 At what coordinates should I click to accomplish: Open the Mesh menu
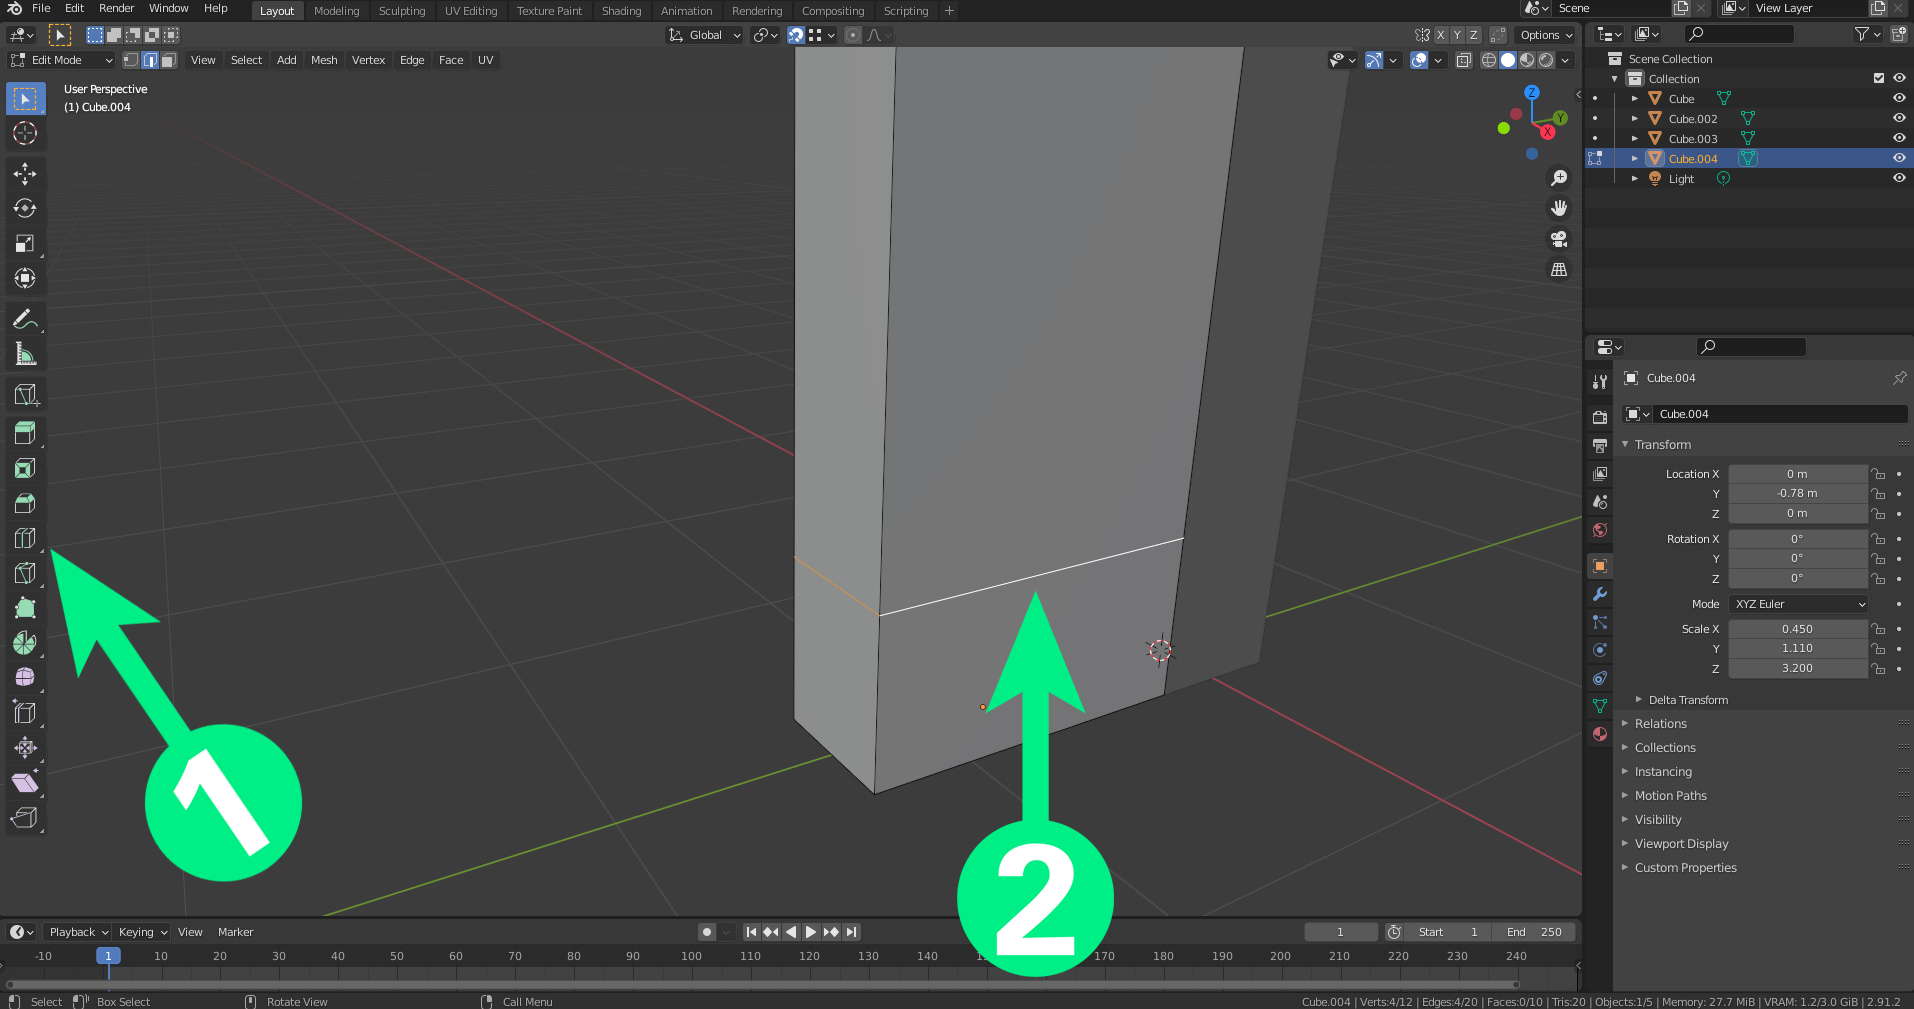pyautogui.click(x=324, y=60)
